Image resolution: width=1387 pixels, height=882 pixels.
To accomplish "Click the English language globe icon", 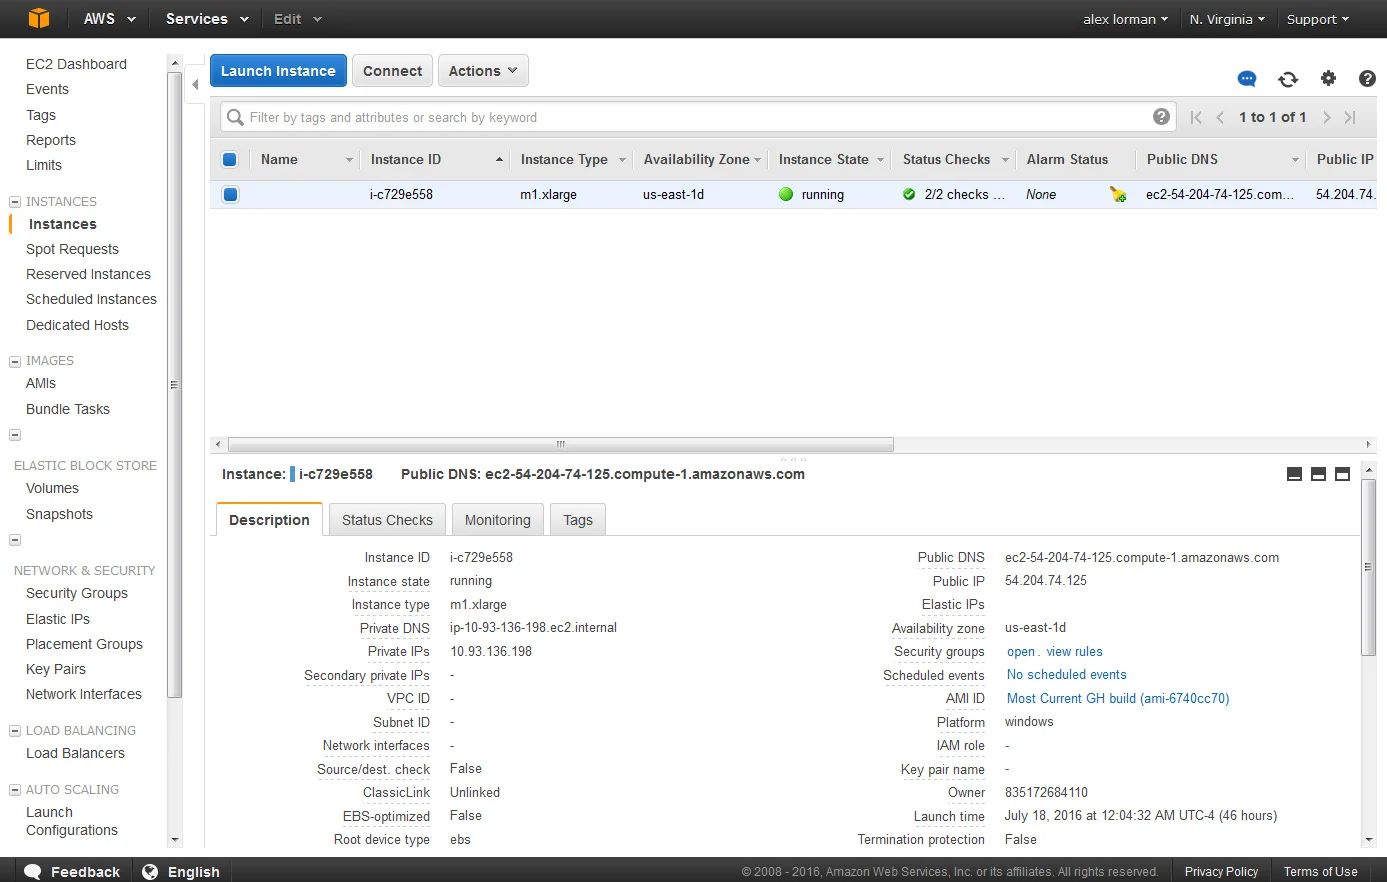I will pyautogui.click(x=150, y=871).
